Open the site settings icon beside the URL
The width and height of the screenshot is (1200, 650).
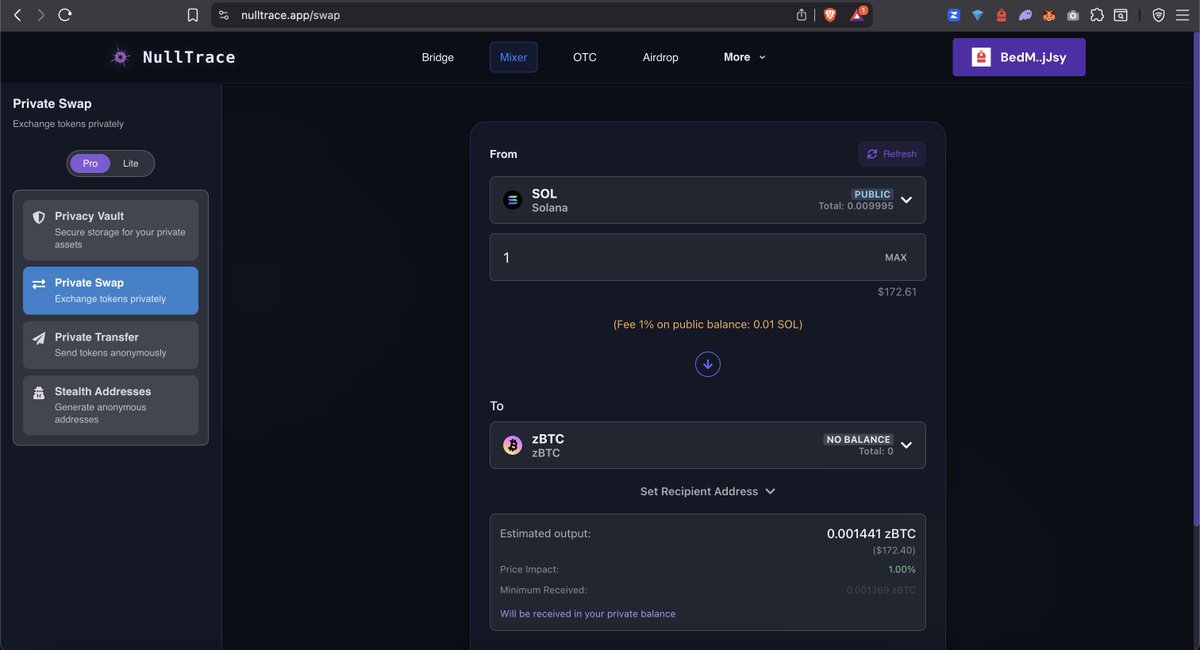coord(224,15)
